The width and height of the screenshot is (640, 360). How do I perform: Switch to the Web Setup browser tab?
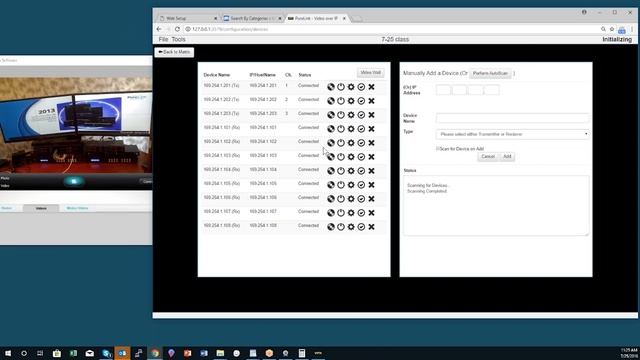(x=188, y=18)
